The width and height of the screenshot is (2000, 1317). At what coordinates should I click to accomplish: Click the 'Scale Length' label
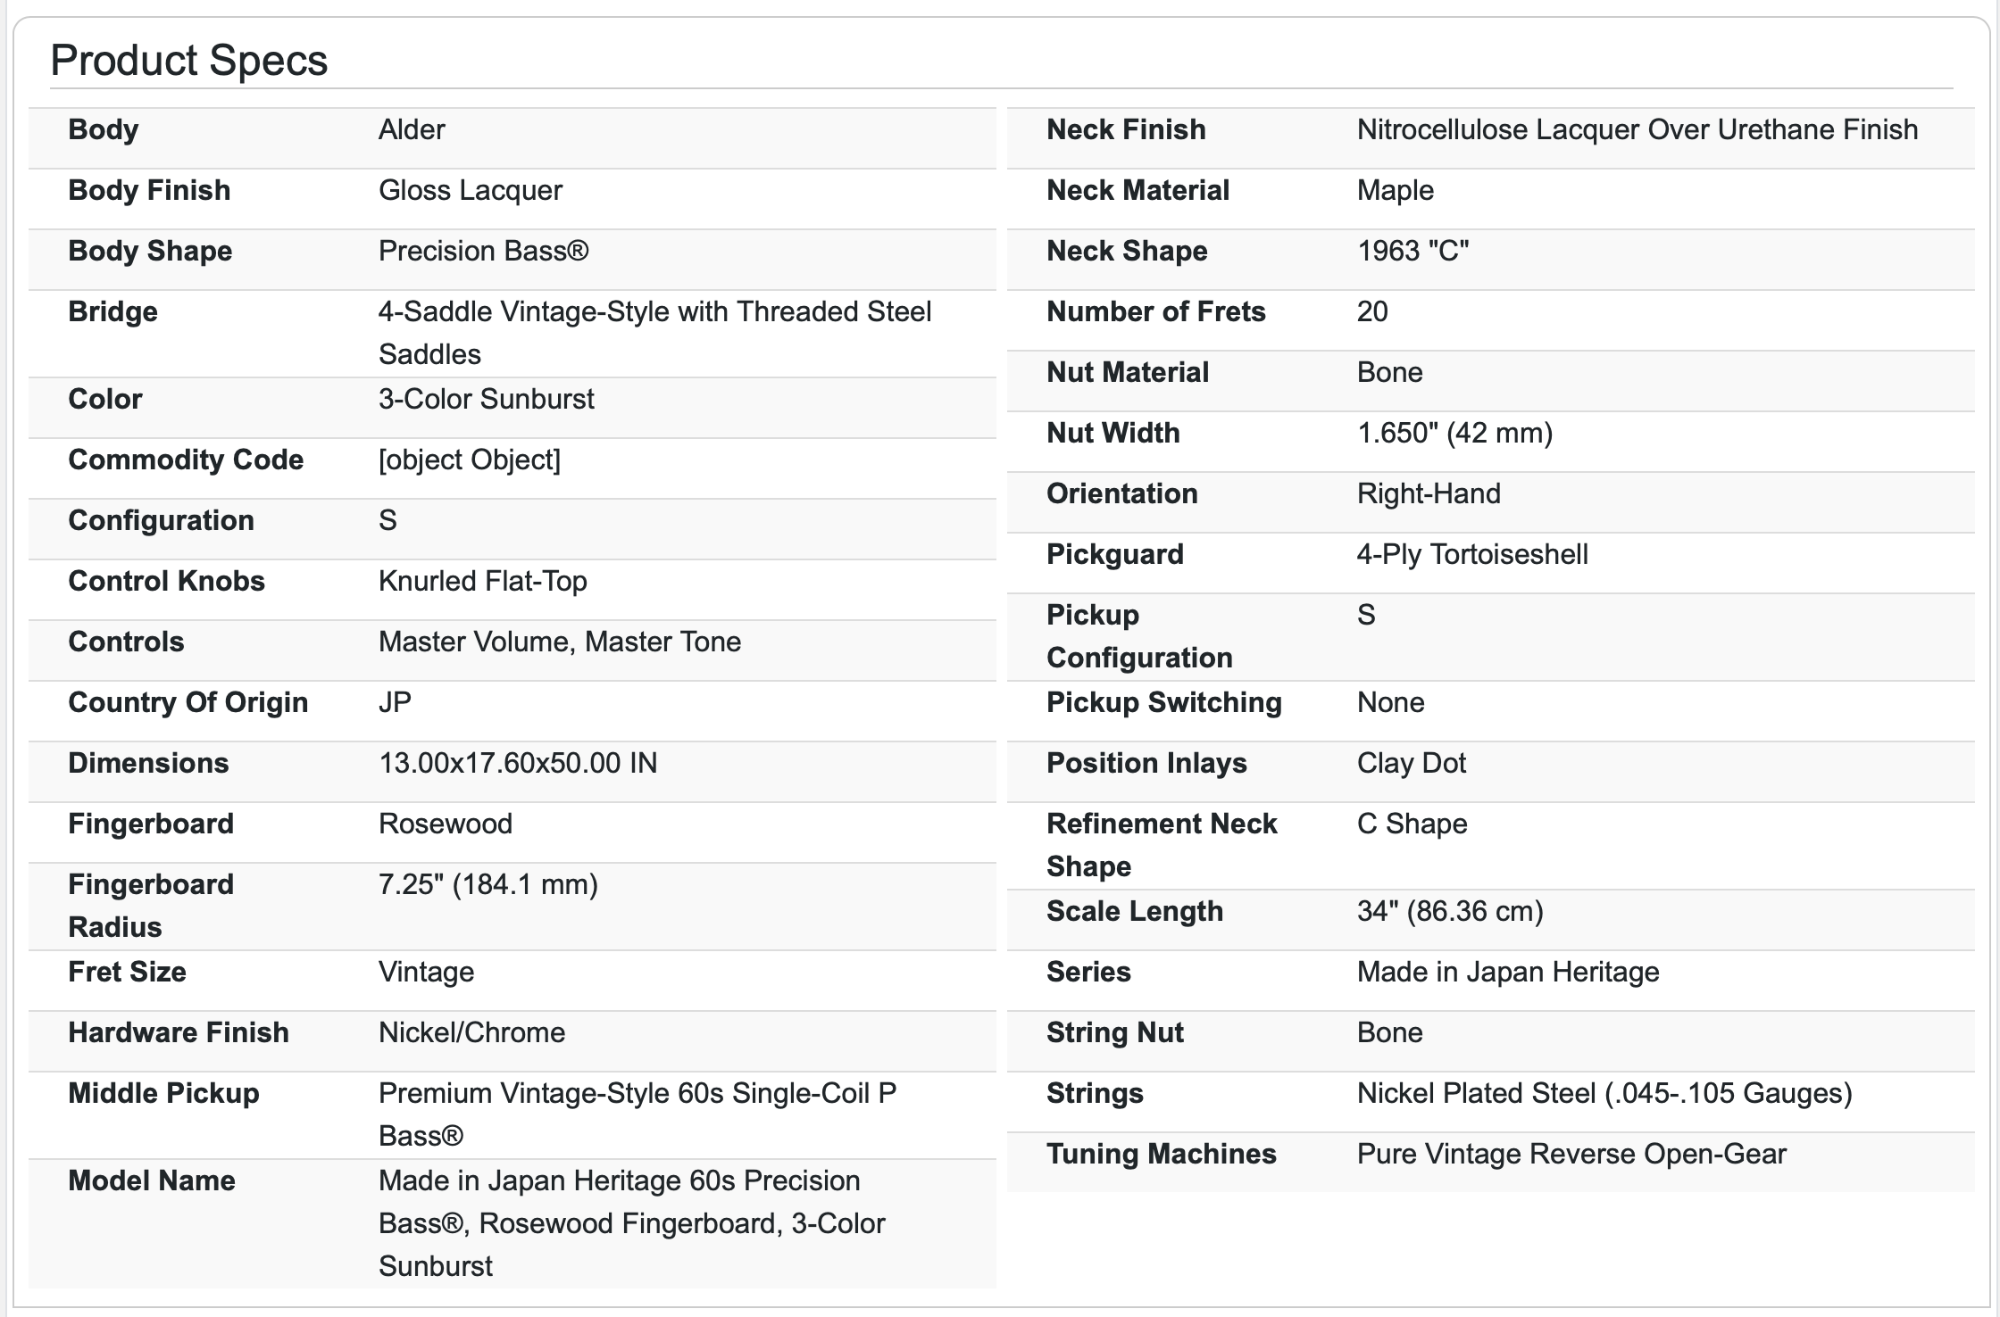(1135, 912)
